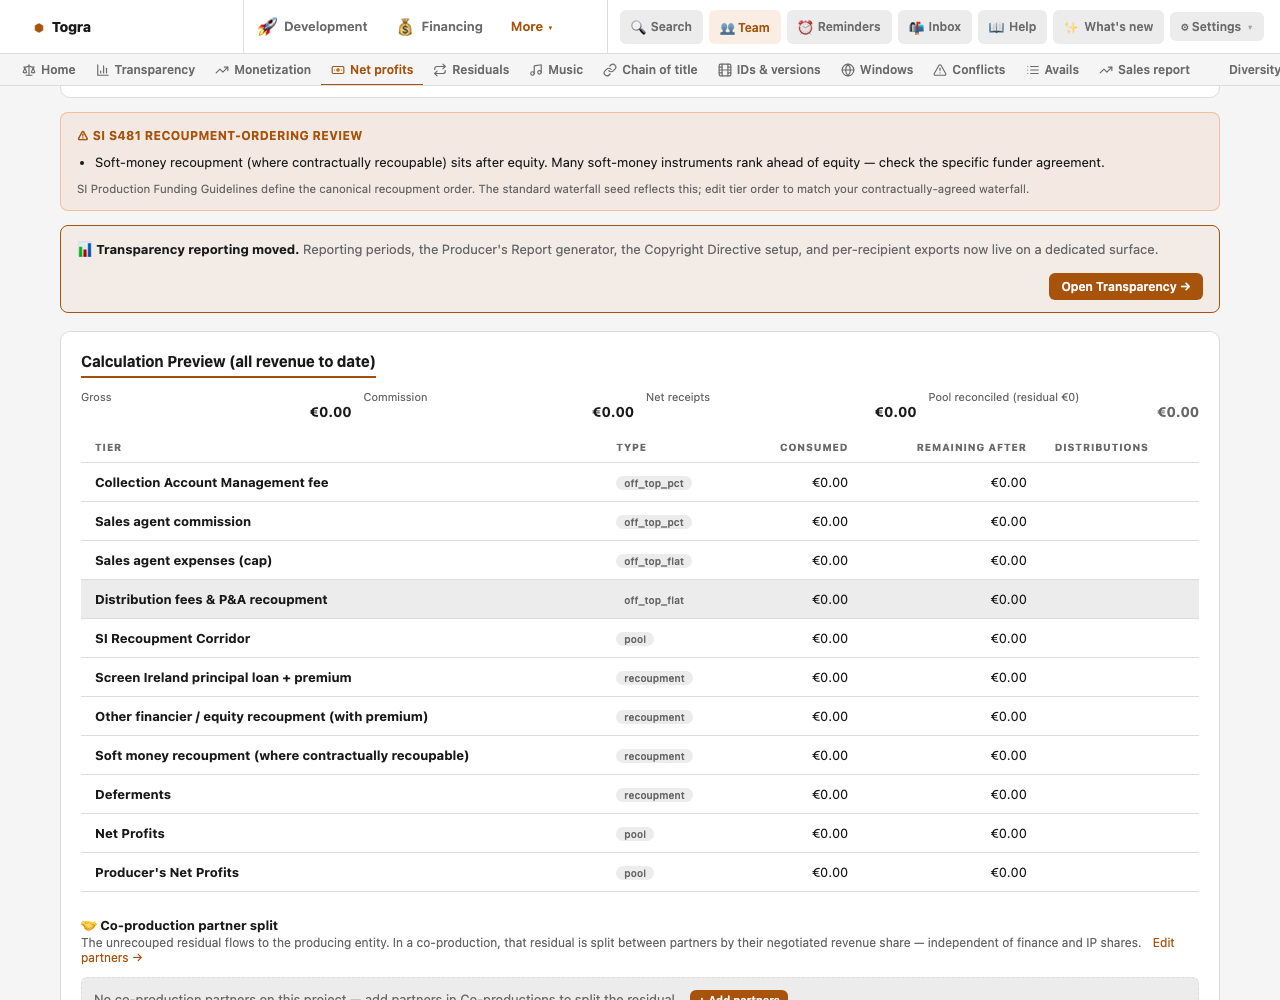Click the Home scales icon
The height and width of the screenshot is (1000, 1280).
tap(29, 70)
